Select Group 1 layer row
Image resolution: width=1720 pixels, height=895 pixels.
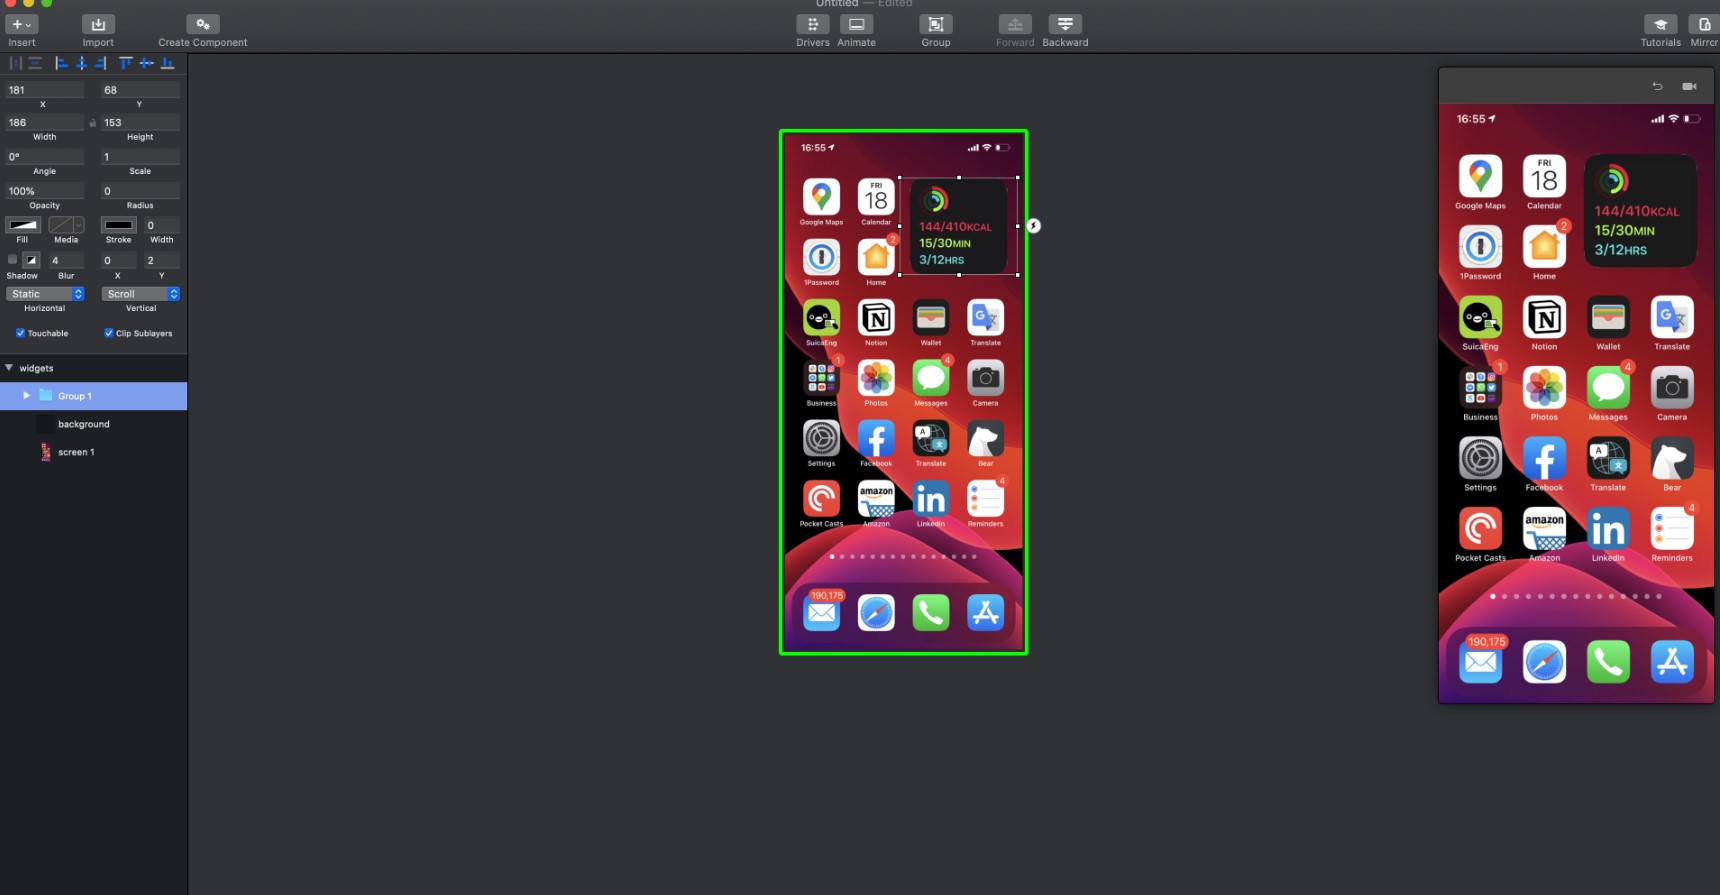click(x=93, y=396)
